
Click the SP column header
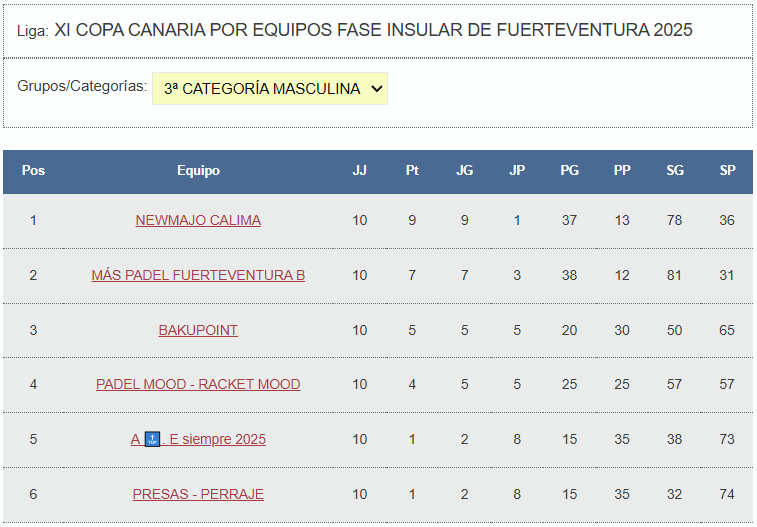[727, 171]
